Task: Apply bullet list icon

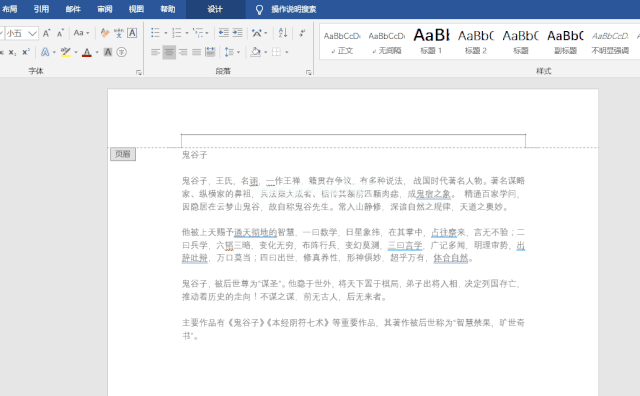Action: point(155,33)
